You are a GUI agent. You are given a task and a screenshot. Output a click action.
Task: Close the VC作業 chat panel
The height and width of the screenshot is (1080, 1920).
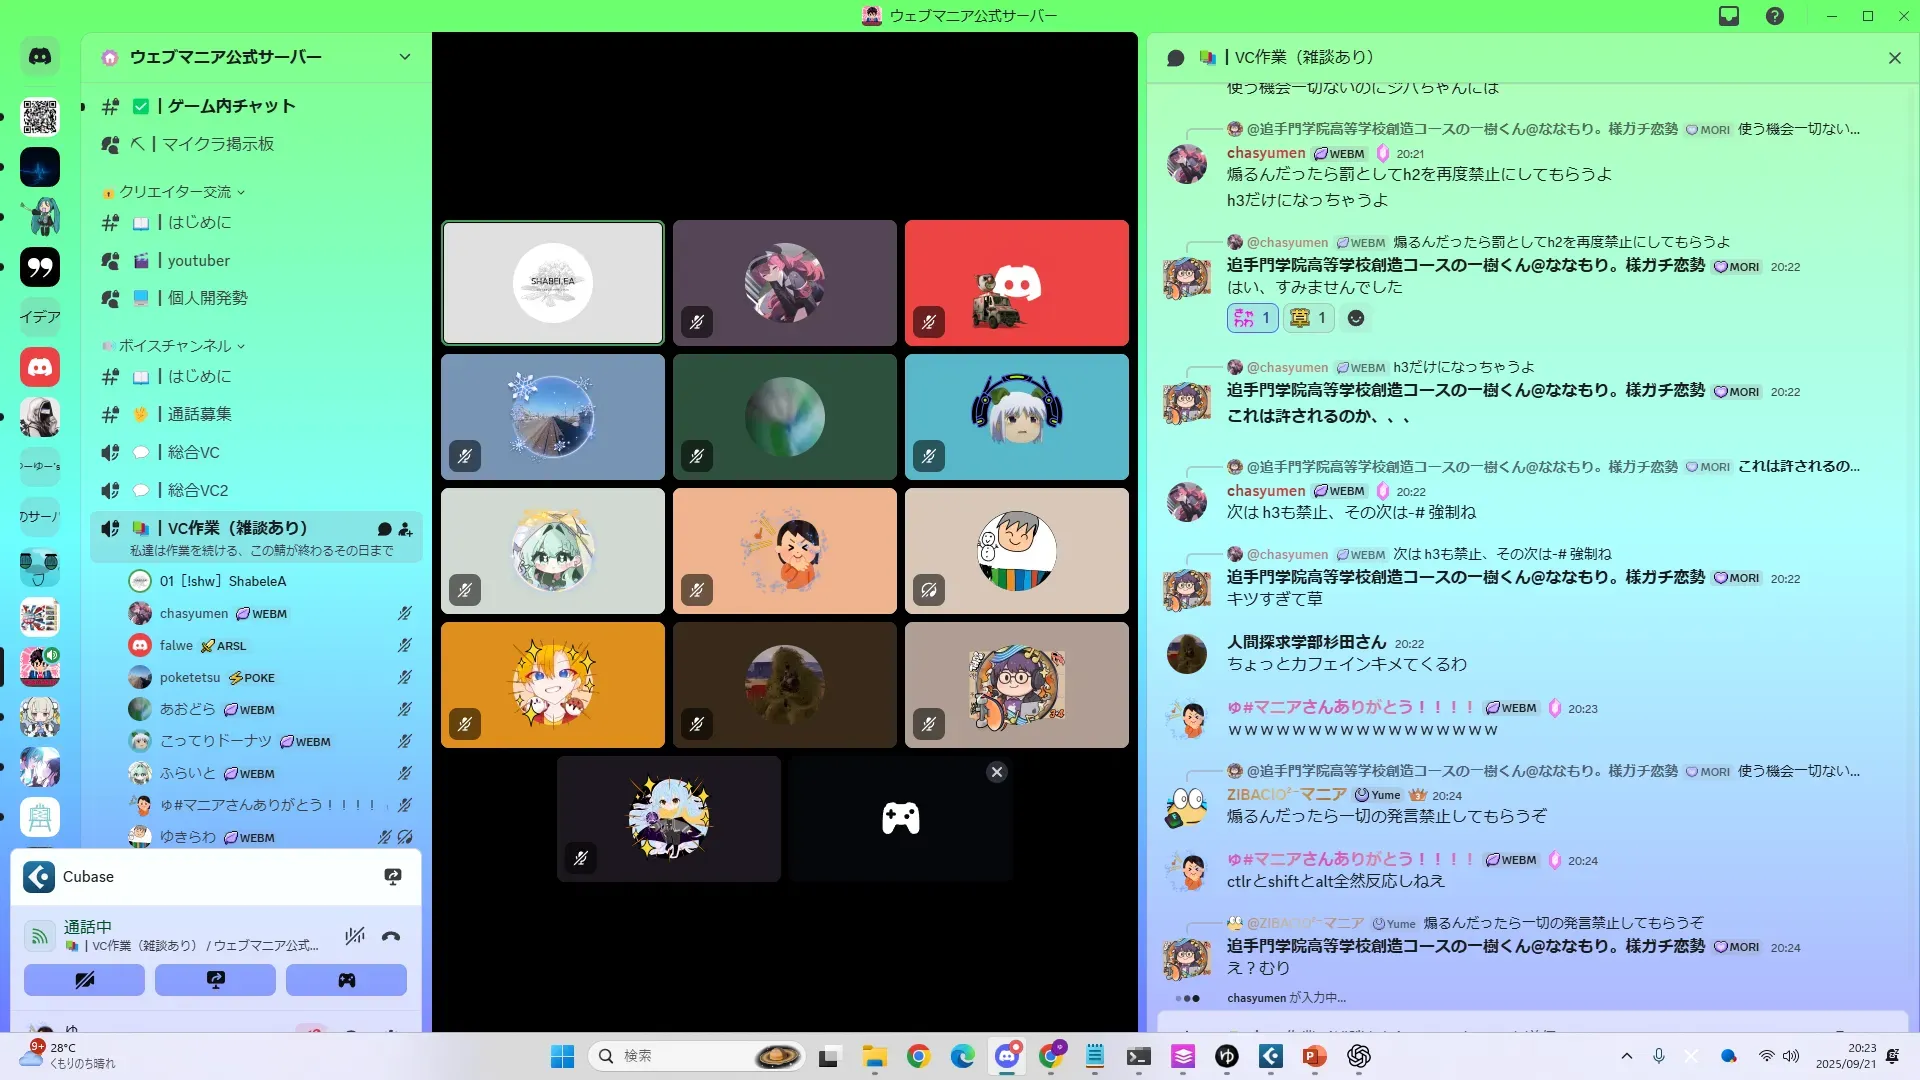click(1894, 58)
